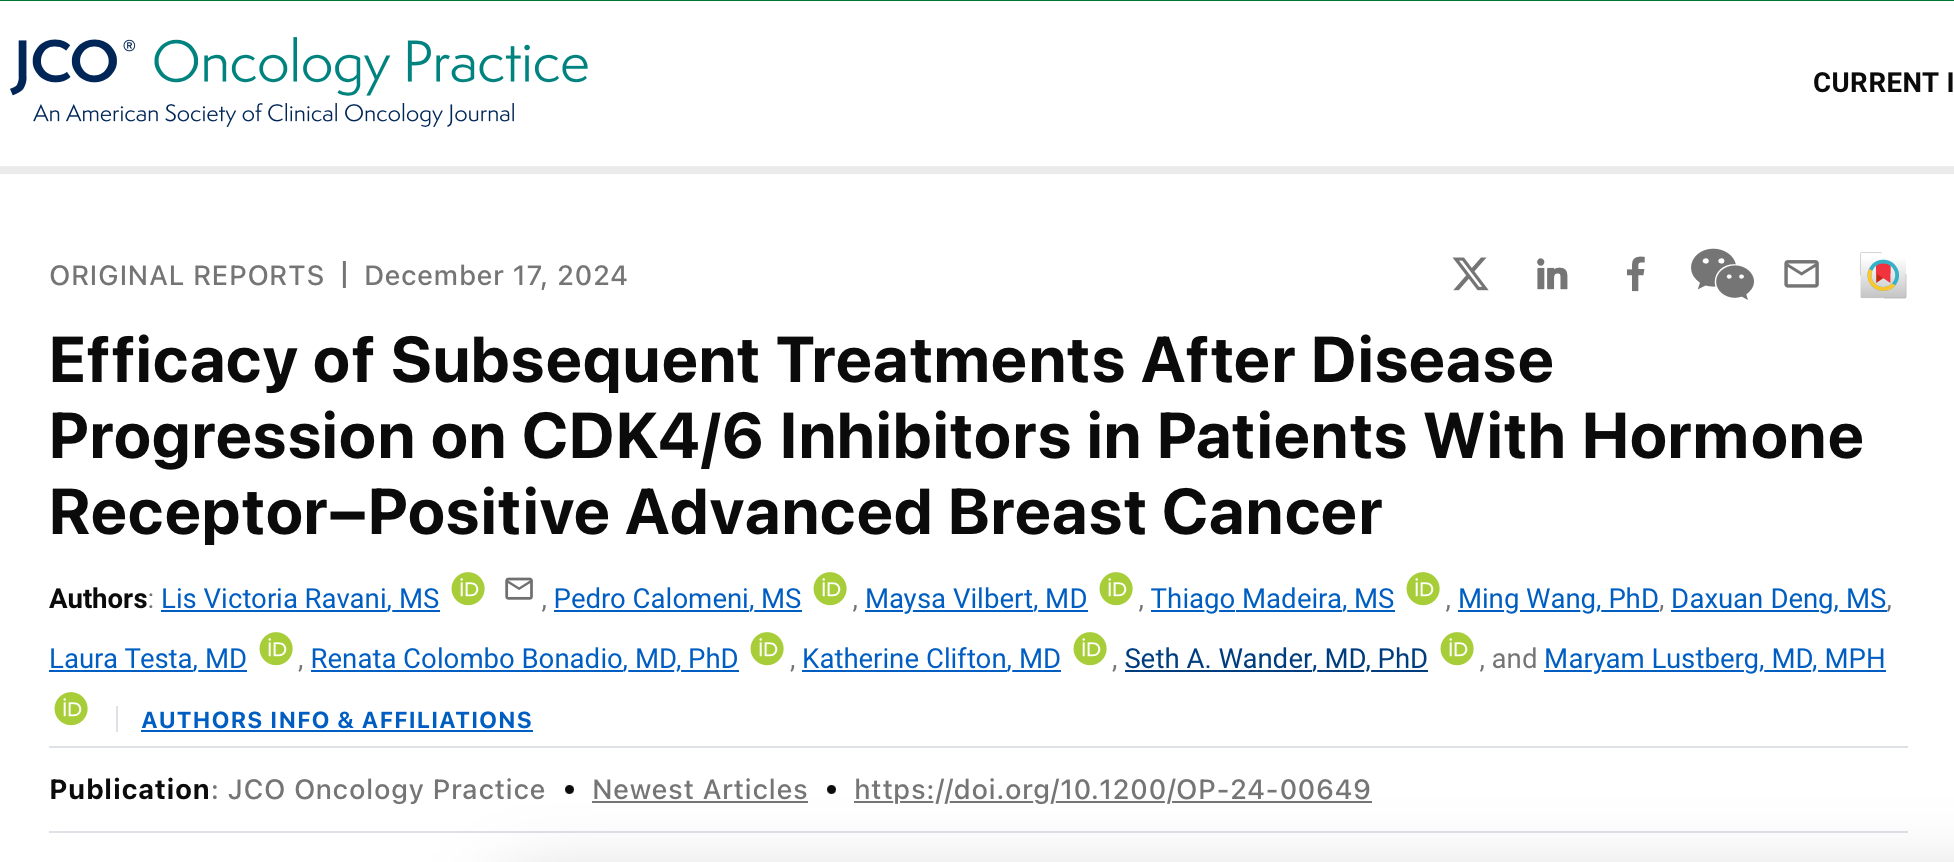1954x862 pixels.
Task: Open Lis Victoria Ravani's ORCID iD icon
Action: 468,589
